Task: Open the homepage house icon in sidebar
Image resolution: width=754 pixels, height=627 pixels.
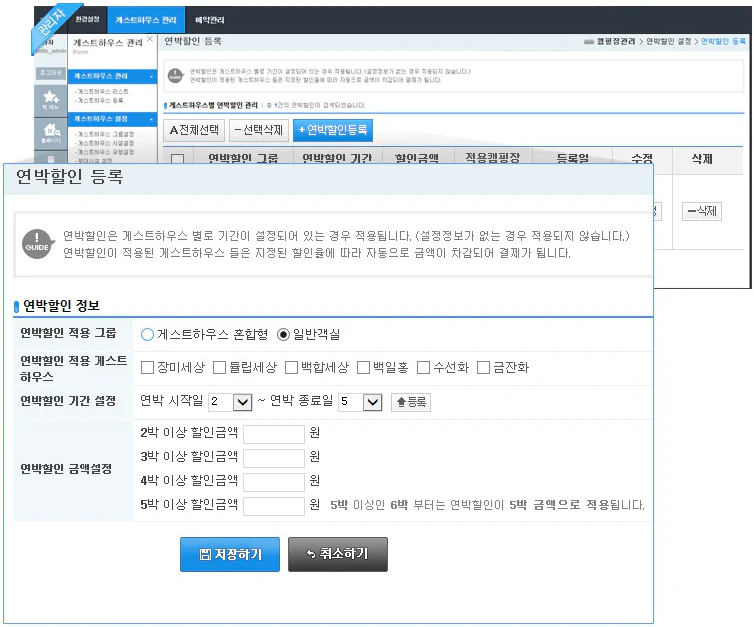Action: click(50, 132)
